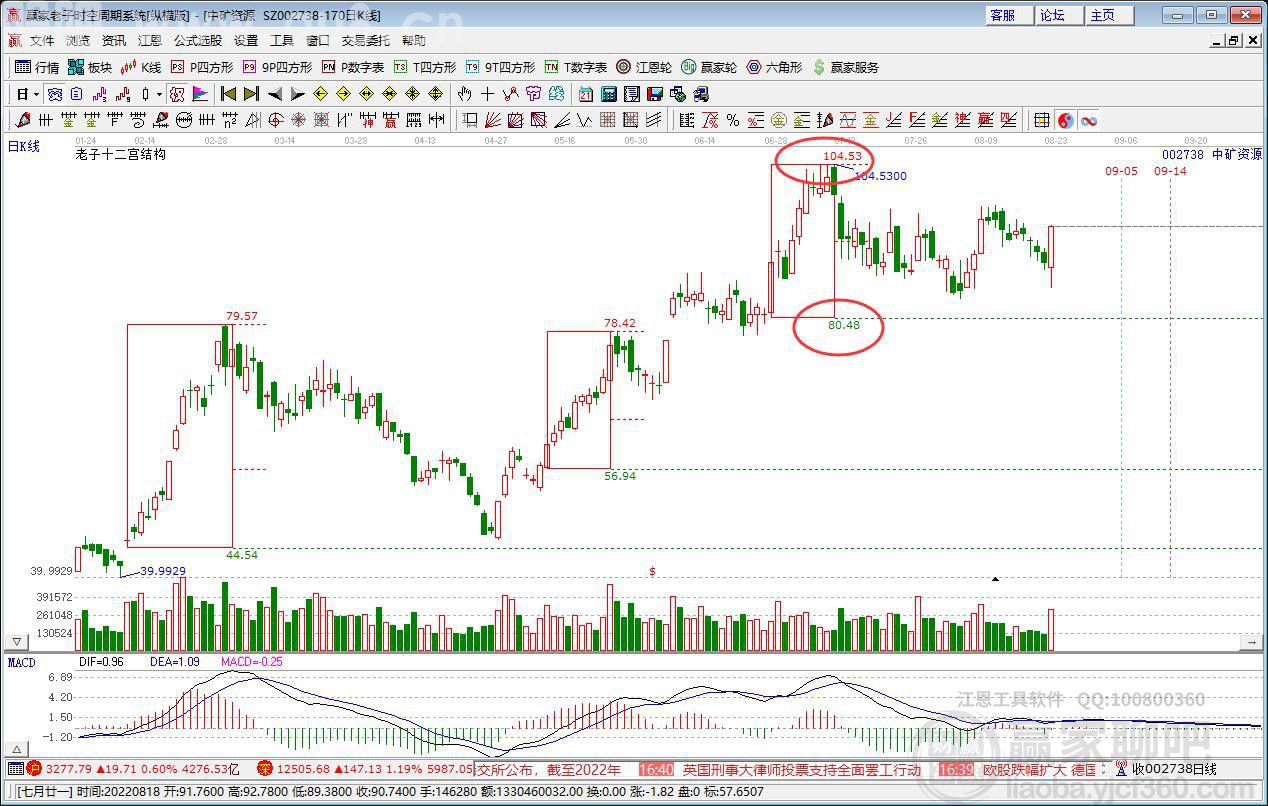Expand the 日 period dropdown arrow
Screen dimensions: 1268x806
tap(36, 94)
